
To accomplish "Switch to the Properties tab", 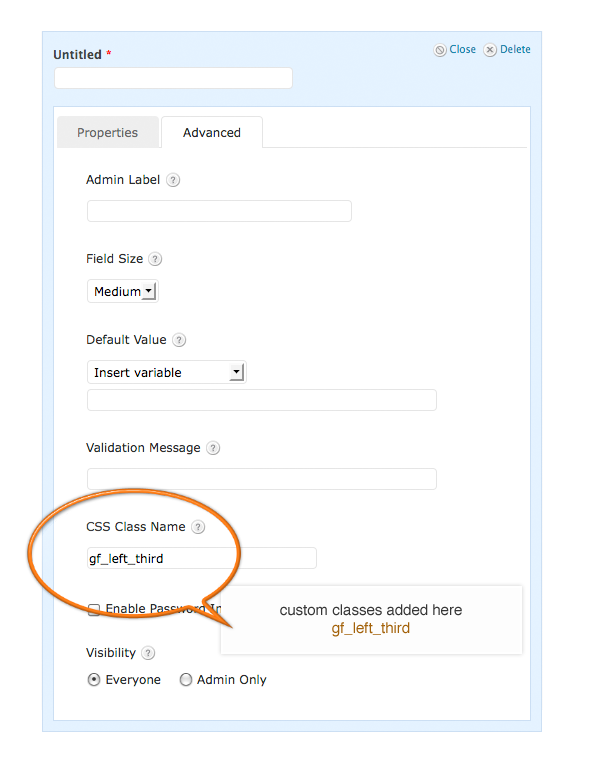I will click(108, 133).
